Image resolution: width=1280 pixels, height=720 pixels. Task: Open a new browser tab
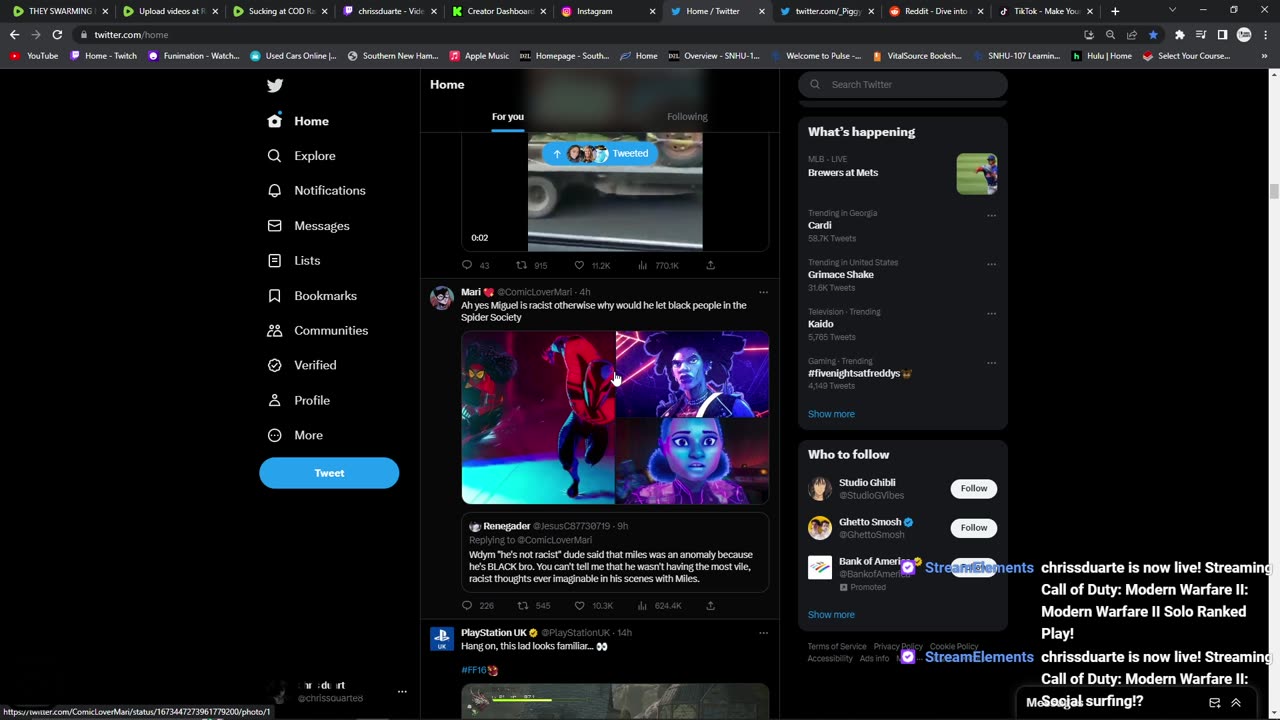coord(1115,11)
